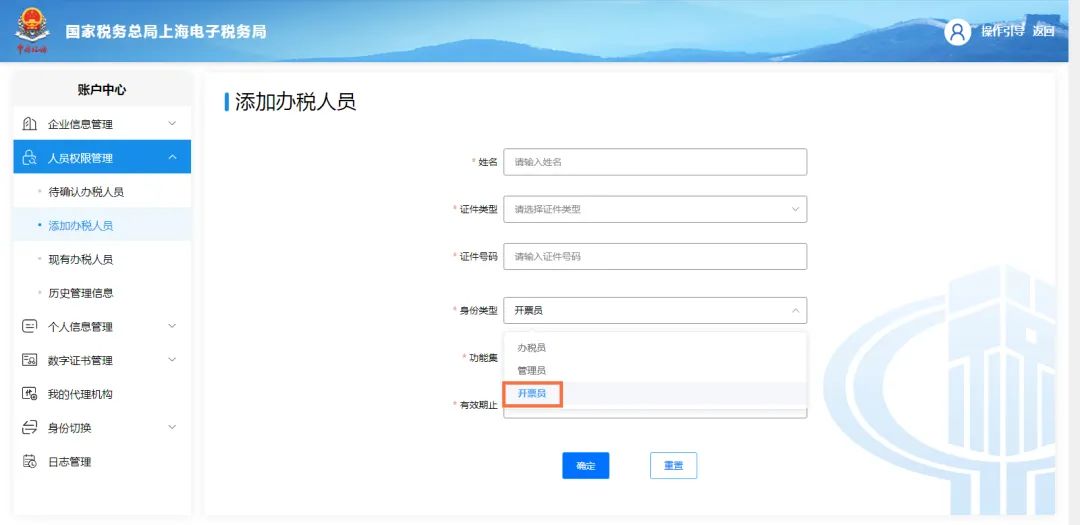This screenshot has height=525, width=1080.
Task: Click the 我的代理机构 icon
Action: click(30, 393)
